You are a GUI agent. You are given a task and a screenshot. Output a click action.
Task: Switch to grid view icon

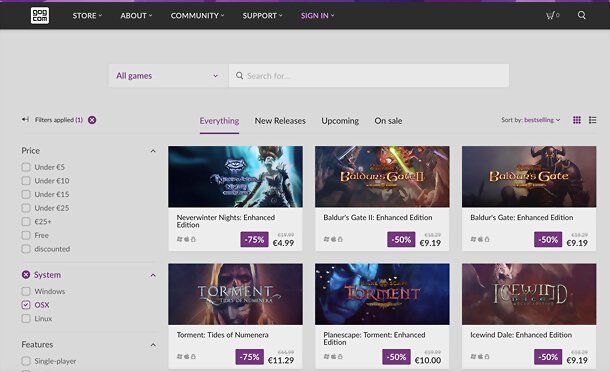point(577,120)
